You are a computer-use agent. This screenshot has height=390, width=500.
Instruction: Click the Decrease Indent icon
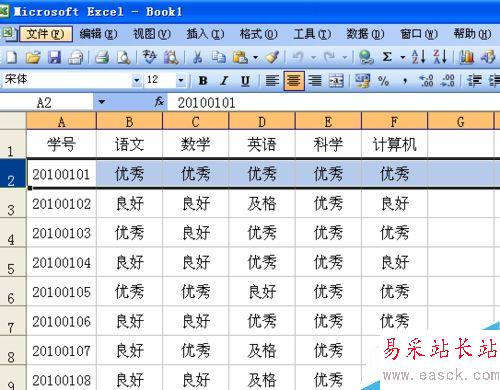474,81
